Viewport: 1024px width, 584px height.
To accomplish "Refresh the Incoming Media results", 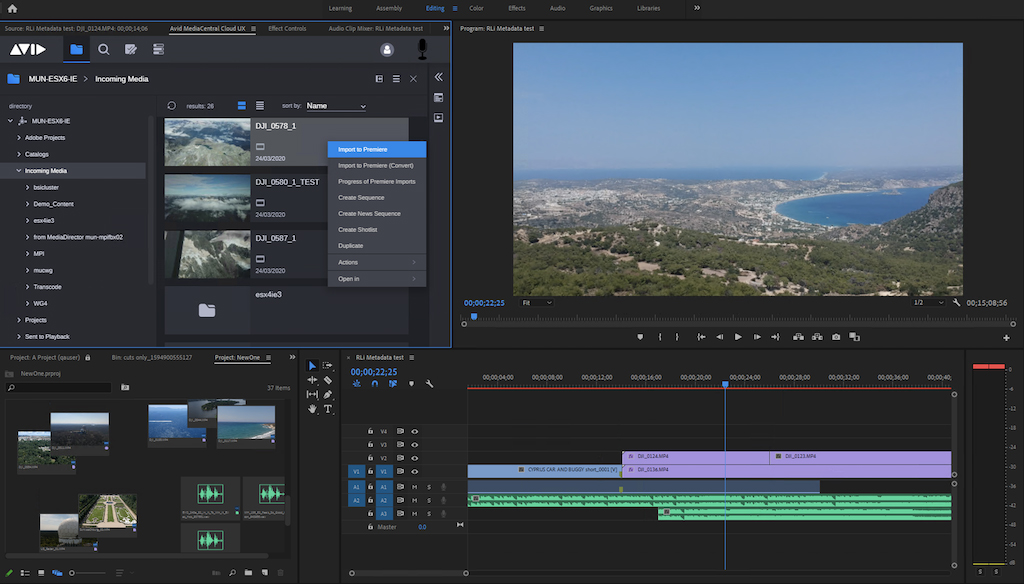I will coord(171,106).
